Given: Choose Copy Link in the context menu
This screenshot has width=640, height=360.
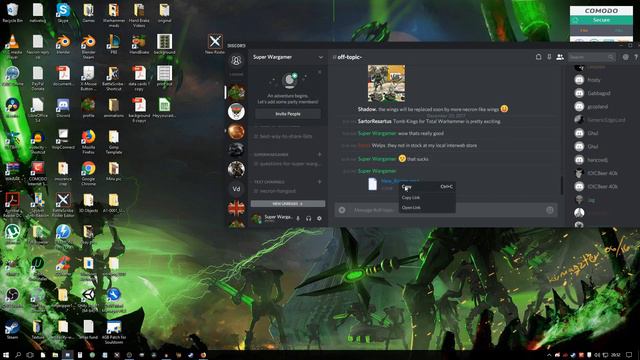Looking at the screenshot, I should click(427, 198).
